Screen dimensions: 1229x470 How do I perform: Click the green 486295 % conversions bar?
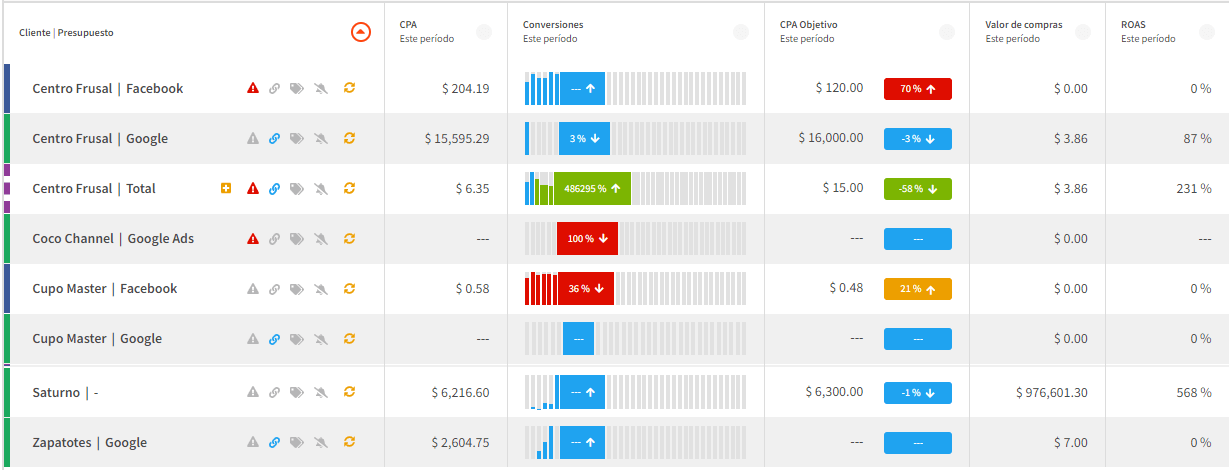coord(592,188)
